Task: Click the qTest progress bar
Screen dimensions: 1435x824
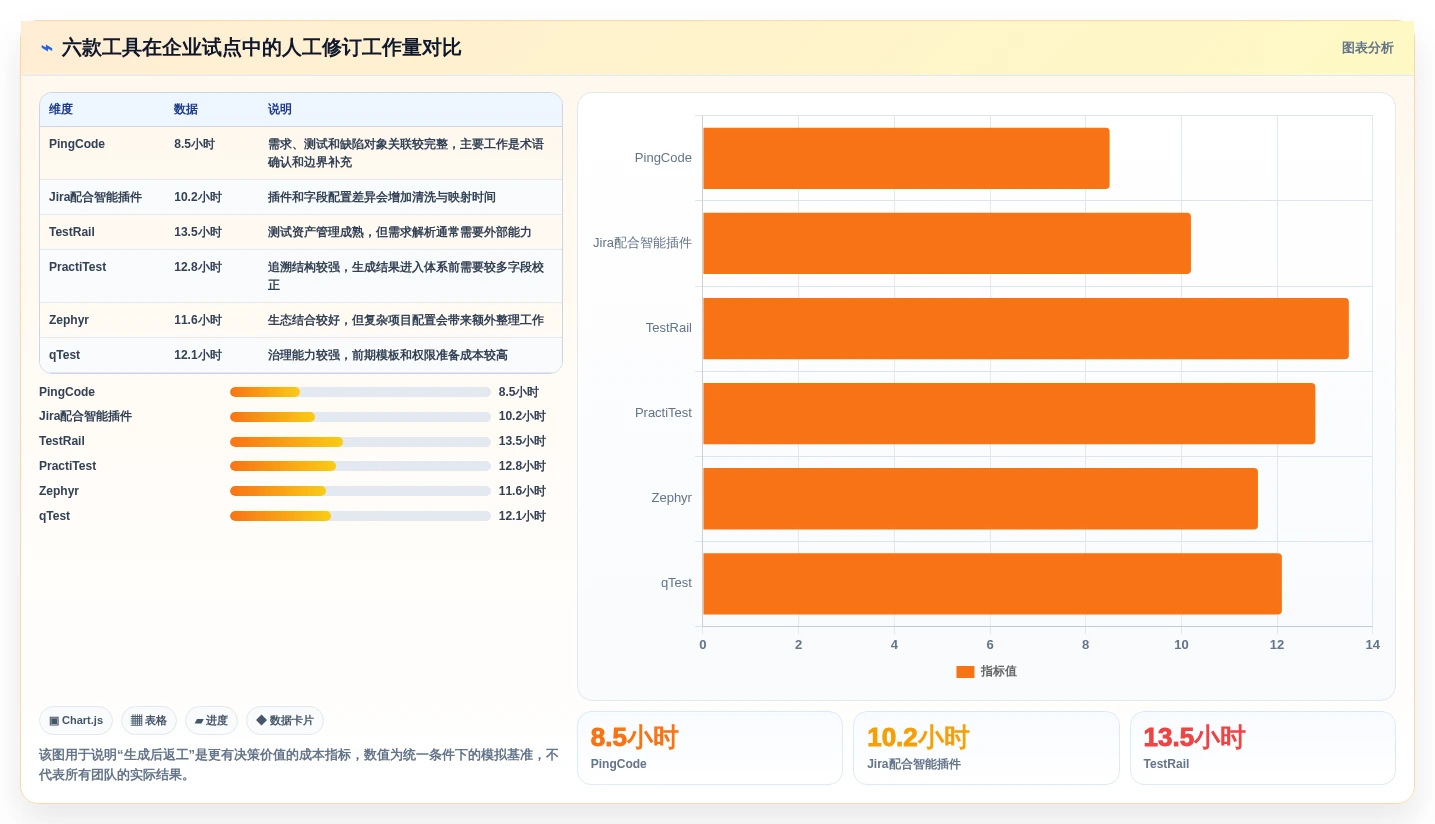Action: [360, 516]
